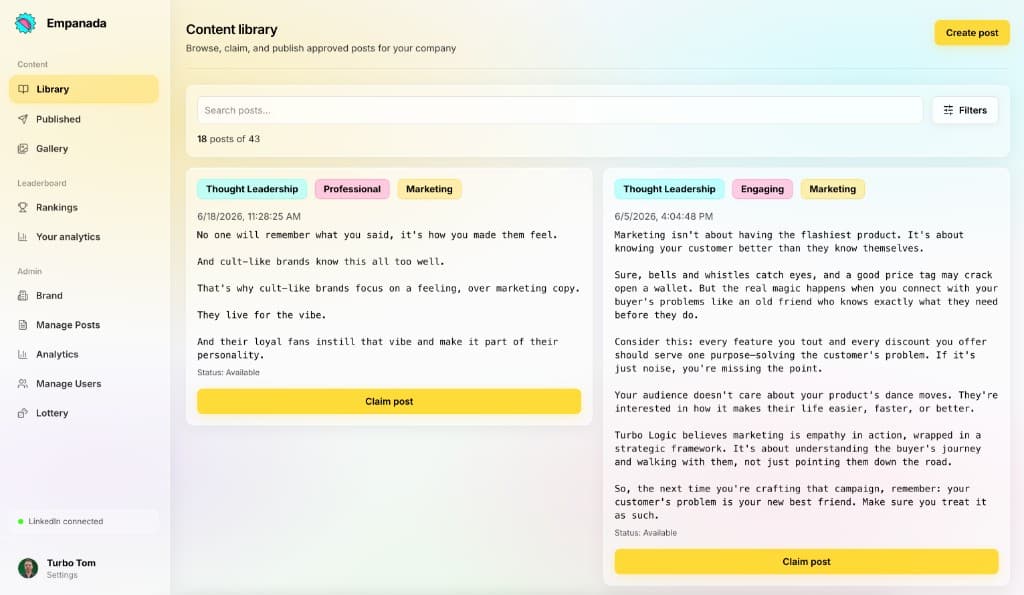Click Thought Leadership tag on 6/5/2026 post

(669, 189)
